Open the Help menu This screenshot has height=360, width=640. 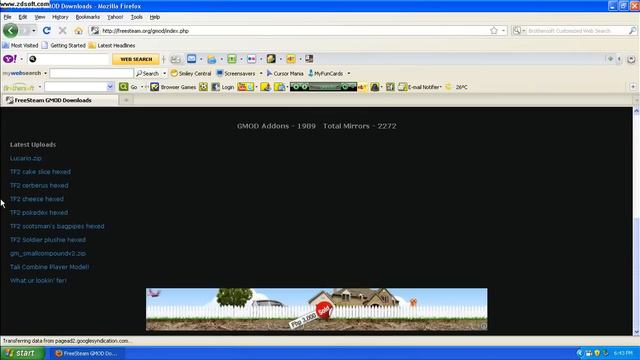point(155,17)
